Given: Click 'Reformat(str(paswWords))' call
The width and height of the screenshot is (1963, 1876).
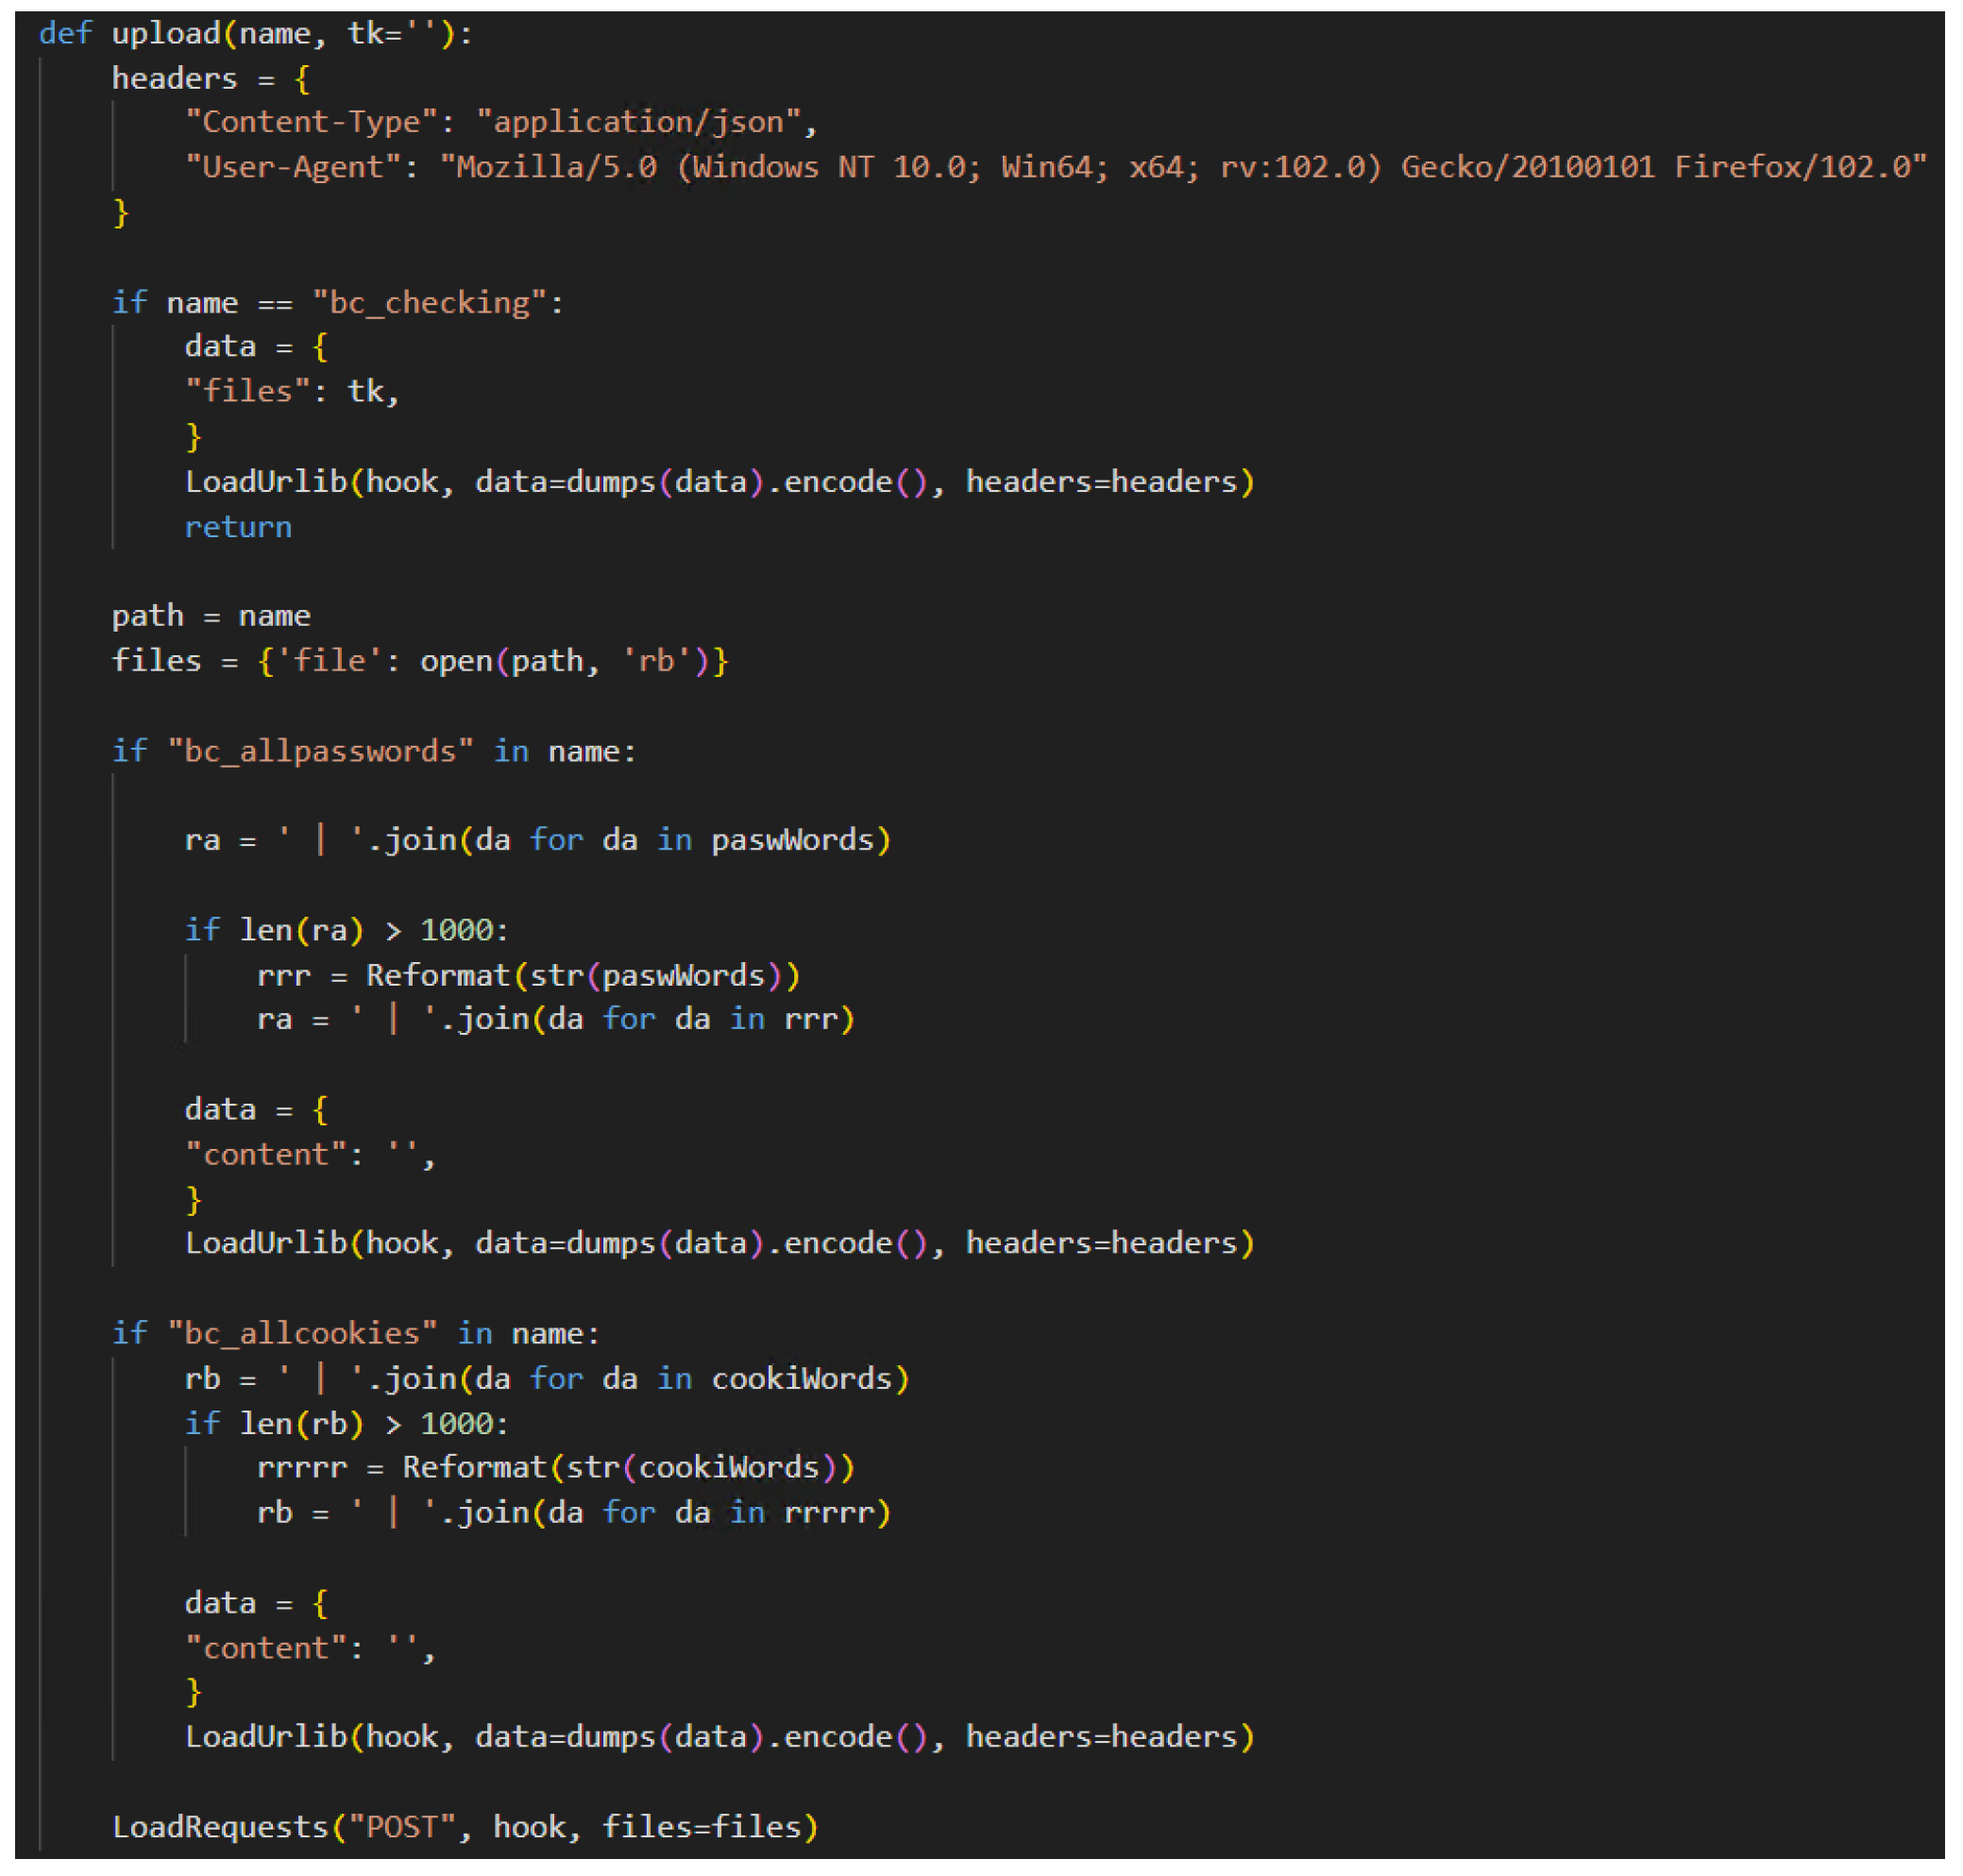Looking at the screenshot, I should [583, 975].
